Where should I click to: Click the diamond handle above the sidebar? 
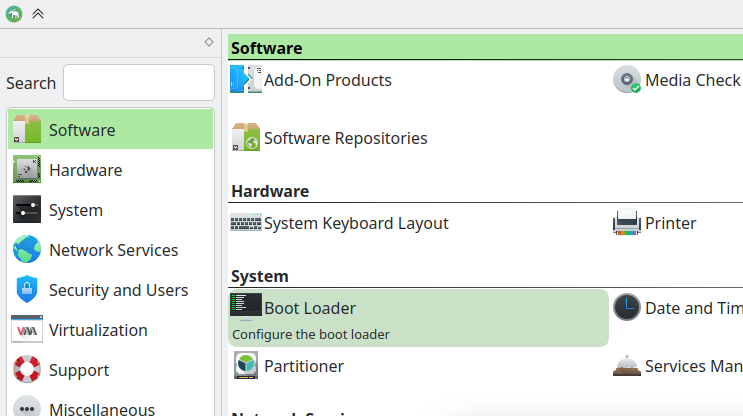tap(208, 42)
